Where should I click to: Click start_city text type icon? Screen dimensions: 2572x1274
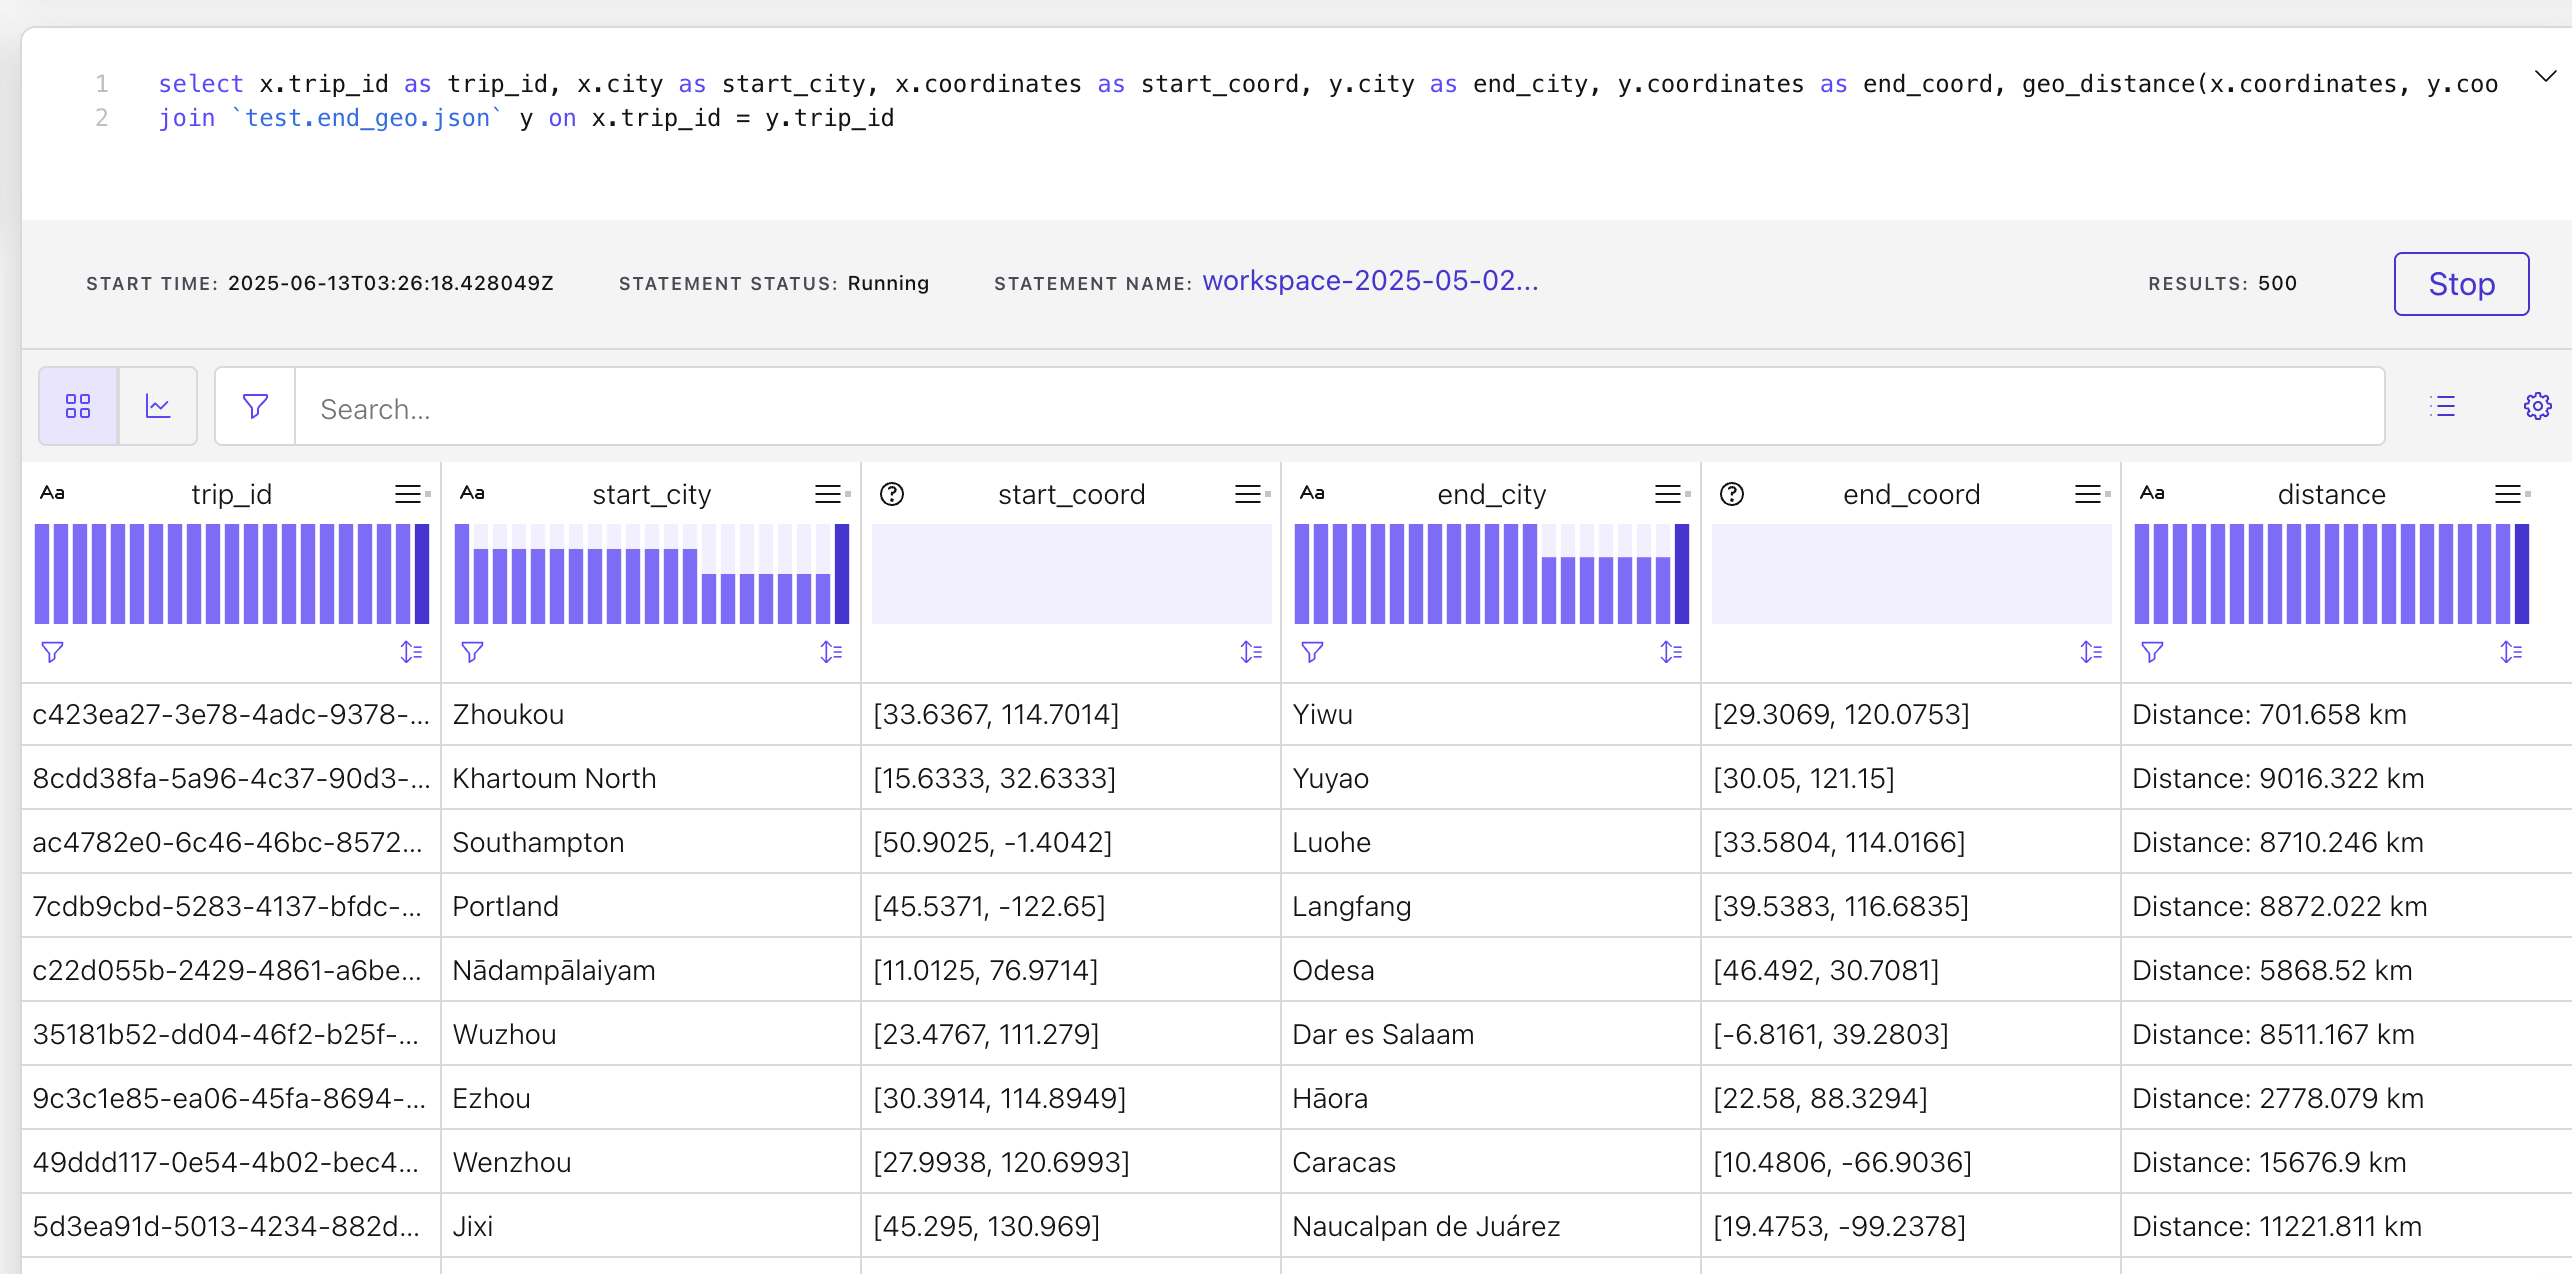point(472,493)
